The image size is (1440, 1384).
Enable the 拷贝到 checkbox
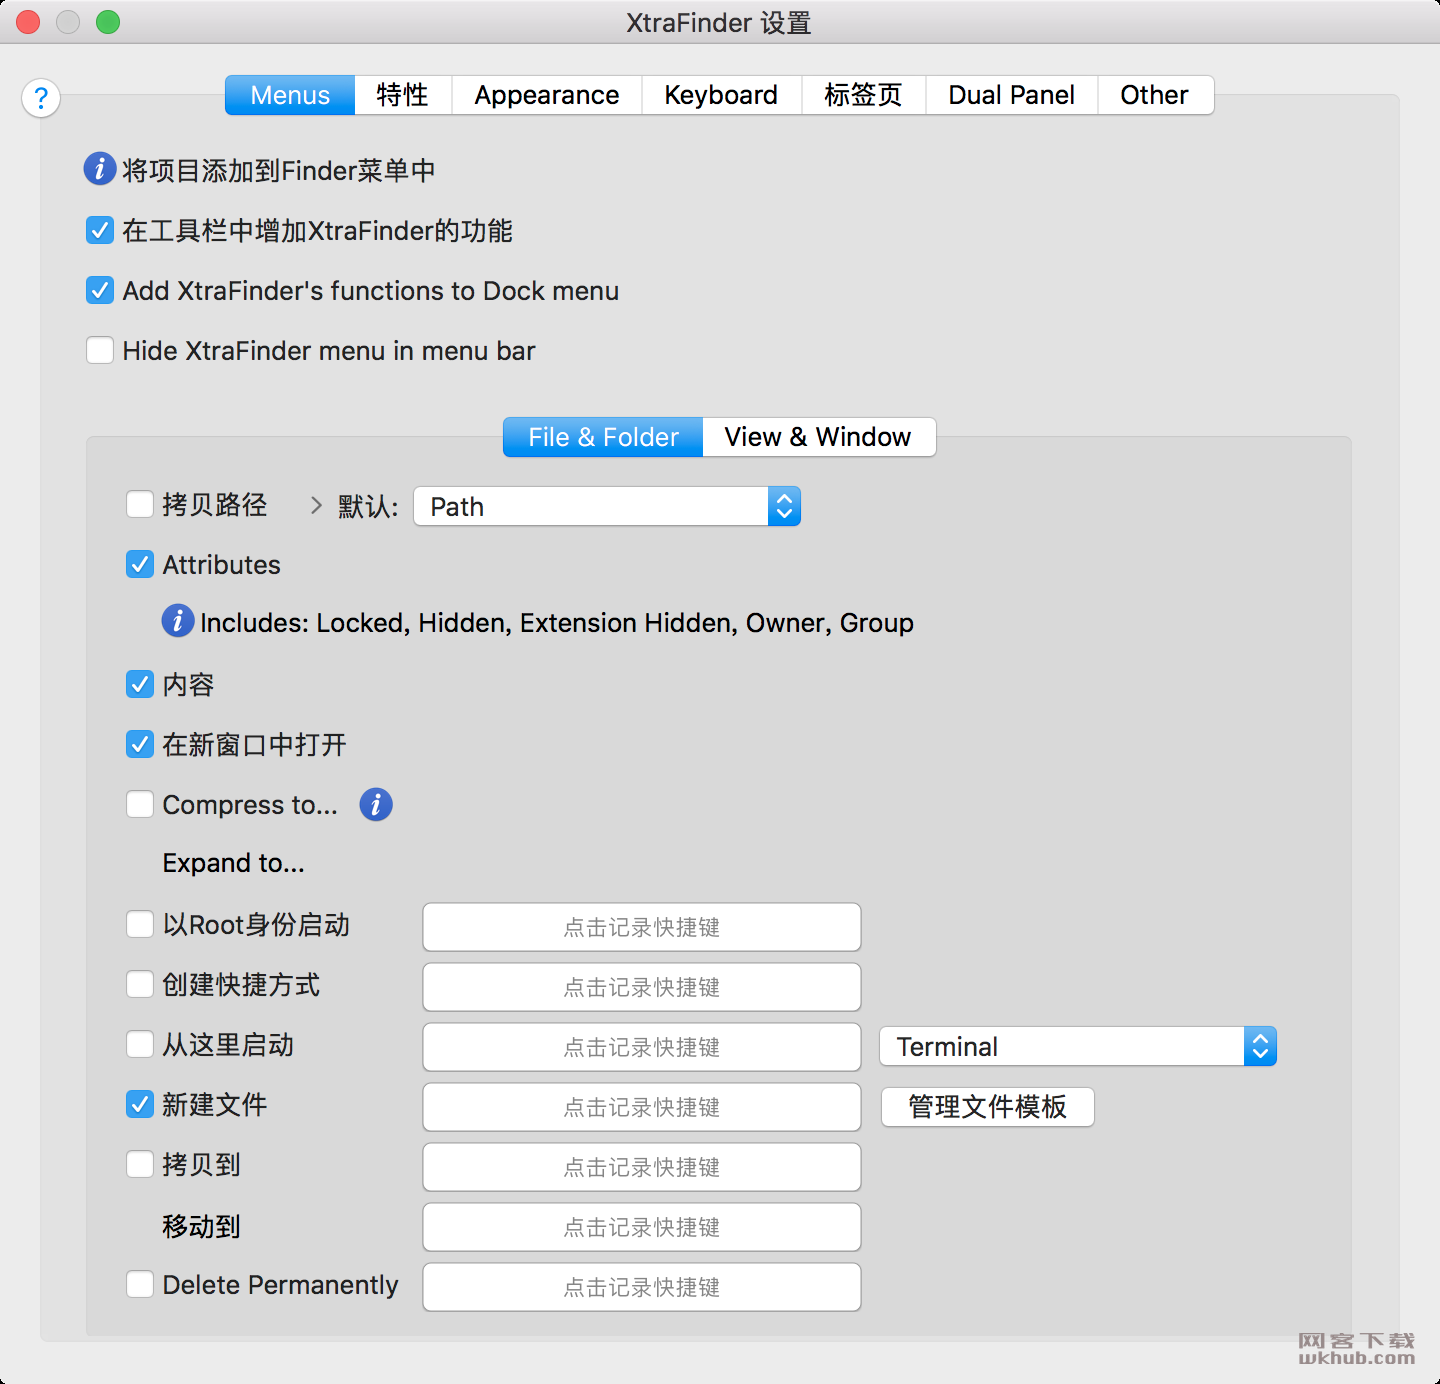click(140, 1165)
